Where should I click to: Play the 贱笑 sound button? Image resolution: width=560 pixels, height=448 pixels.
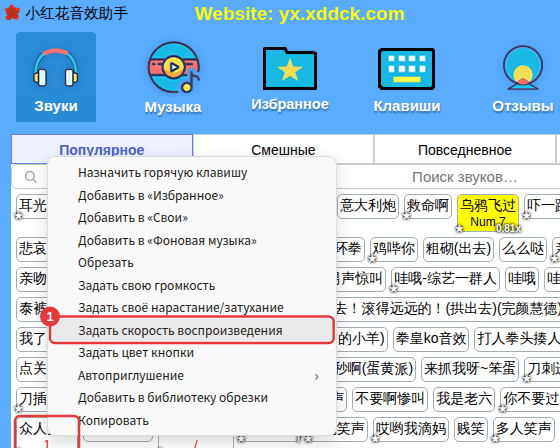point(470,429)
